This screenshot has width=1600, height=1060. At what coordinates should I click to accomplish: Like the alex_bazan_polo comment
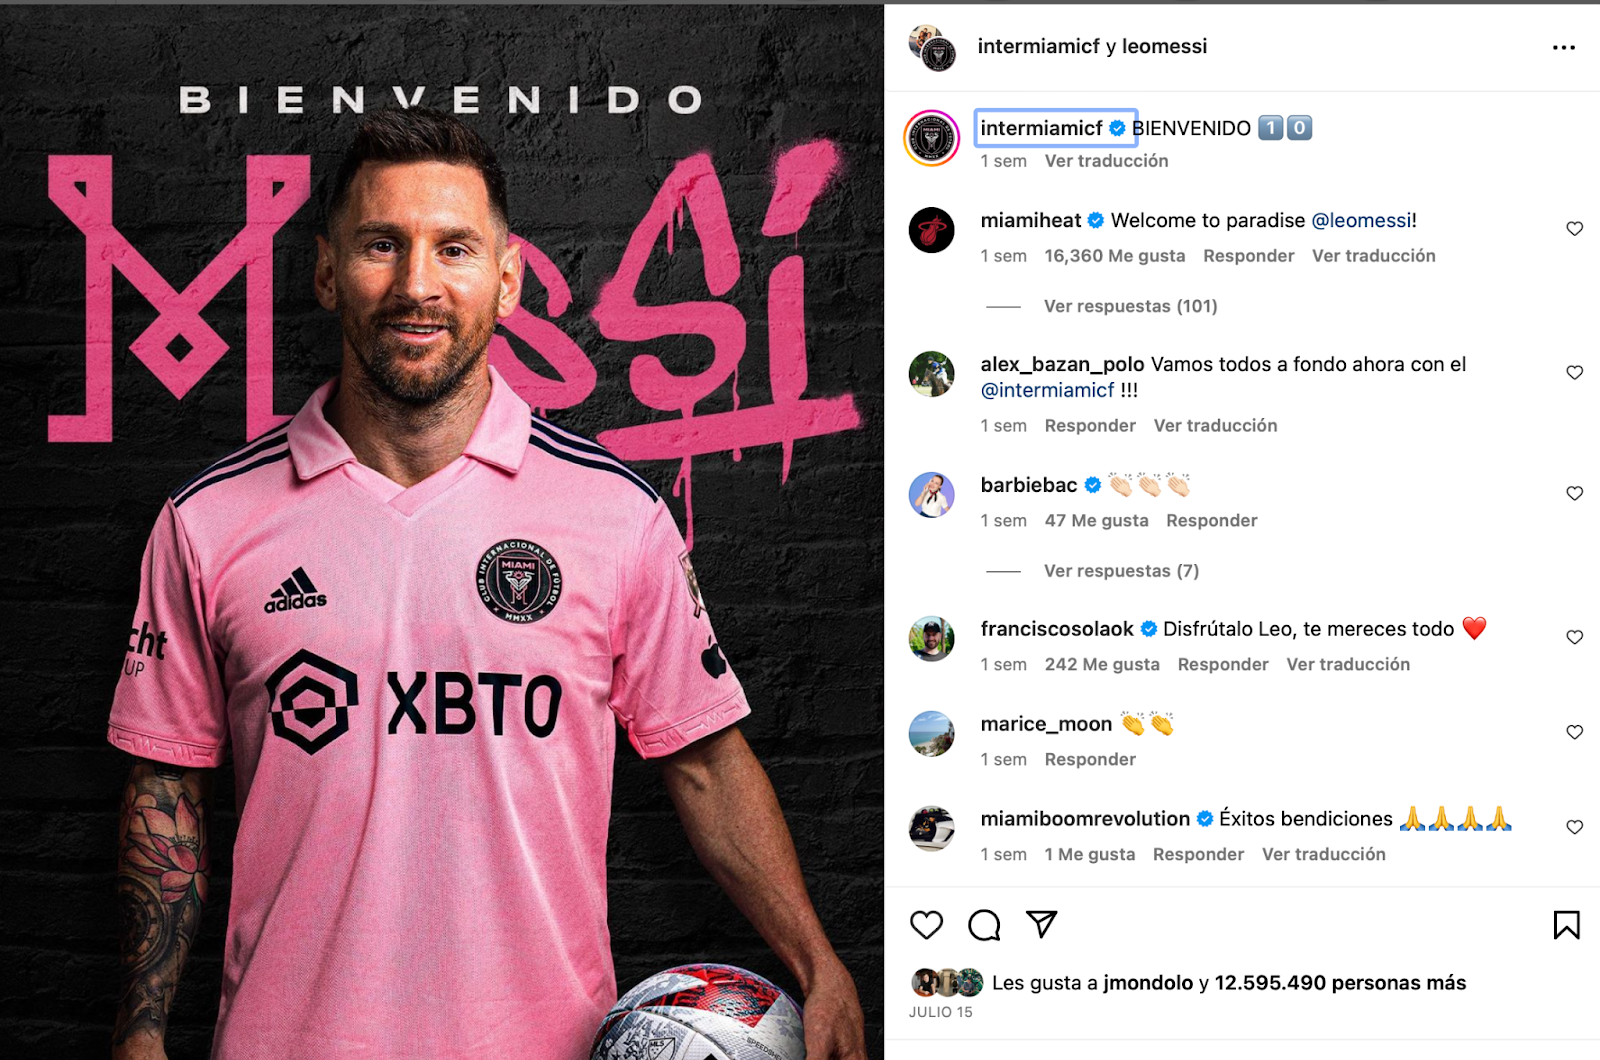coord(1574,373)
